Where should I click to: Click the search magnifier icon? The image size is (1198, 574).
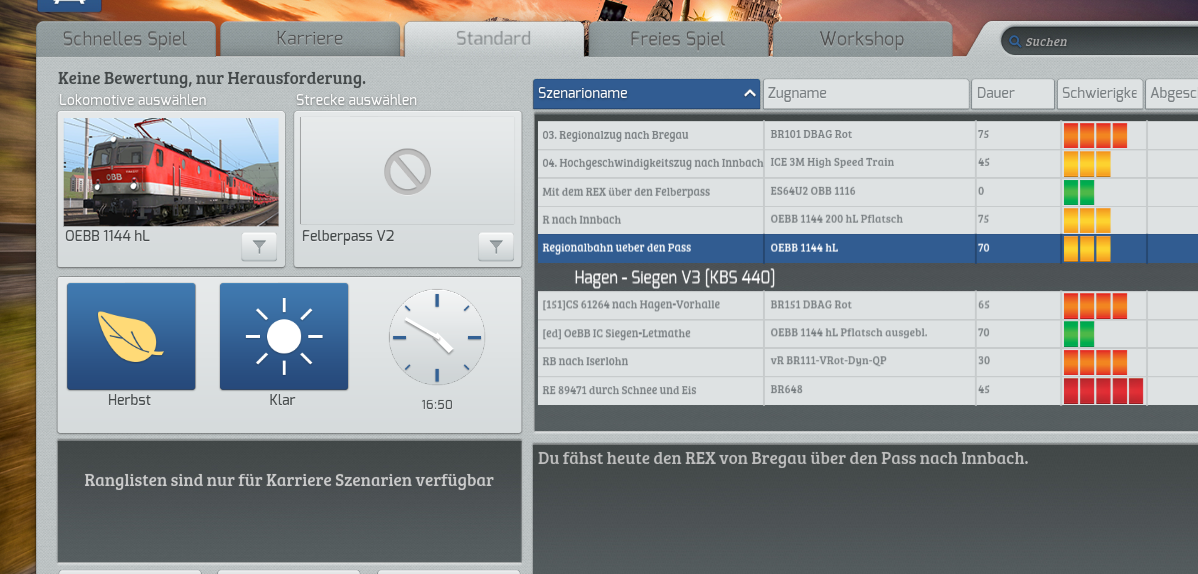[1015, 41]
